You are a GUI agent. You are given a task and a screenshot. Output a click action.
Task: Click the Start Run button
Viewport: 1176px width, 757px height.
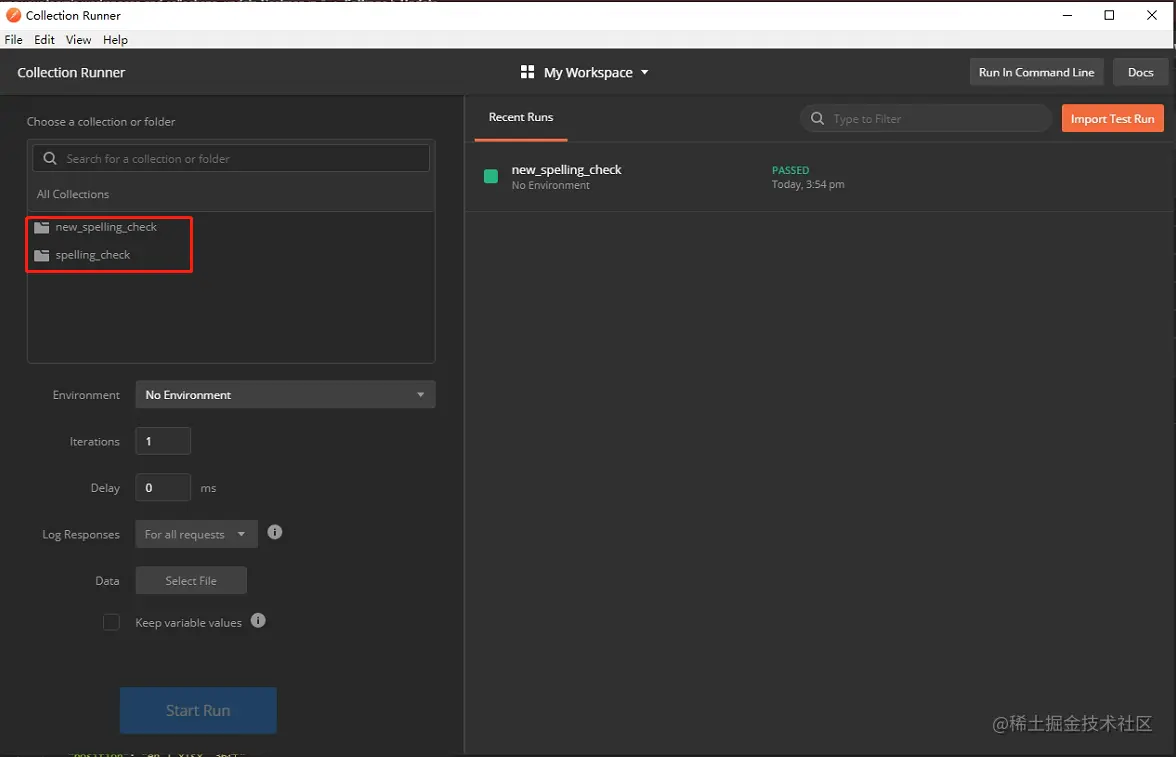[x=198, y=710]
